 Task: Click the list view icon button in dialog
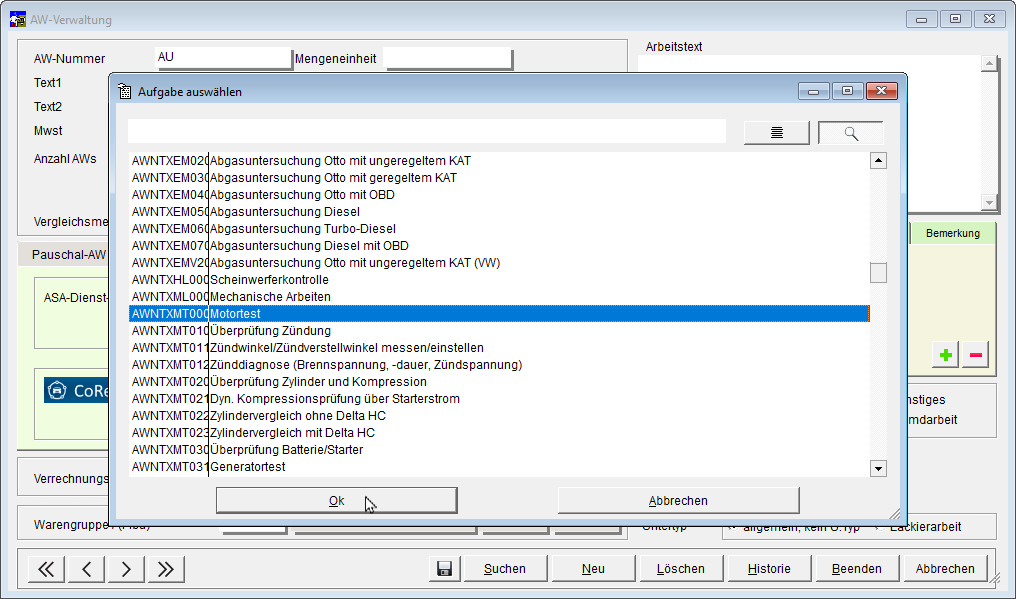[776, 133]
